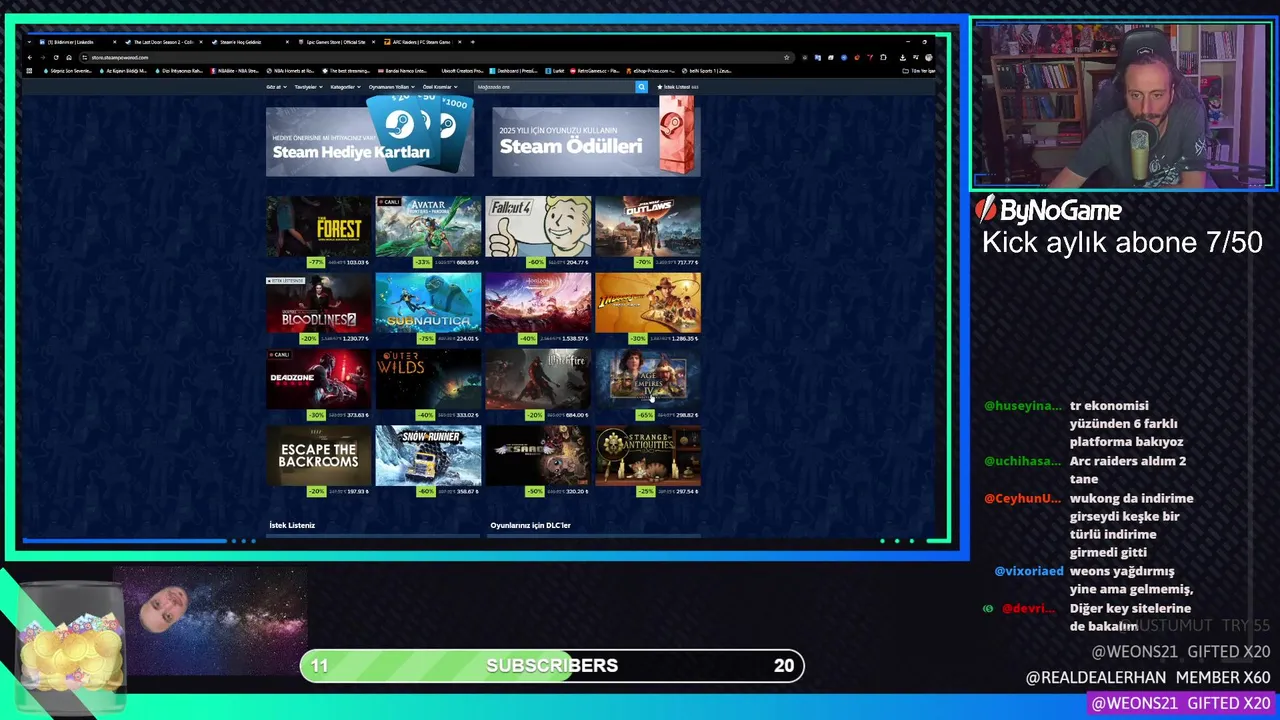
Task: Switch to the LinkedIn browser tab
Action: (x=78, y=42)
